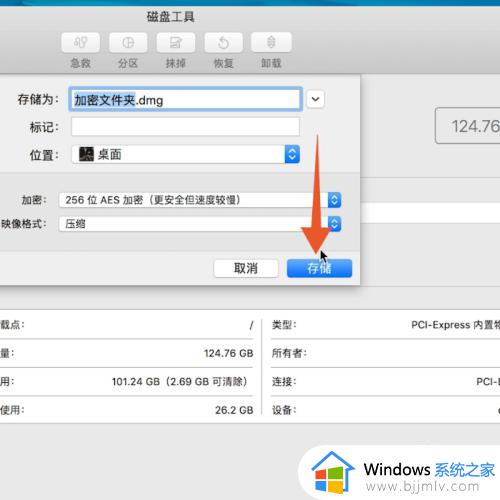Click the 存储 save button
The width and height of the screenshot is (500, 500).
(x=319, y=268)
